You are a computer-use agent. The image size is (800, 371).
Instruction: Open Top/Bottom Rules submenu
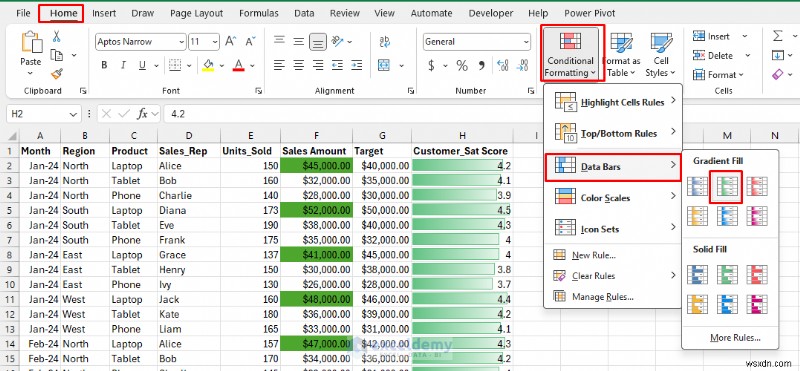click(614, 133)
